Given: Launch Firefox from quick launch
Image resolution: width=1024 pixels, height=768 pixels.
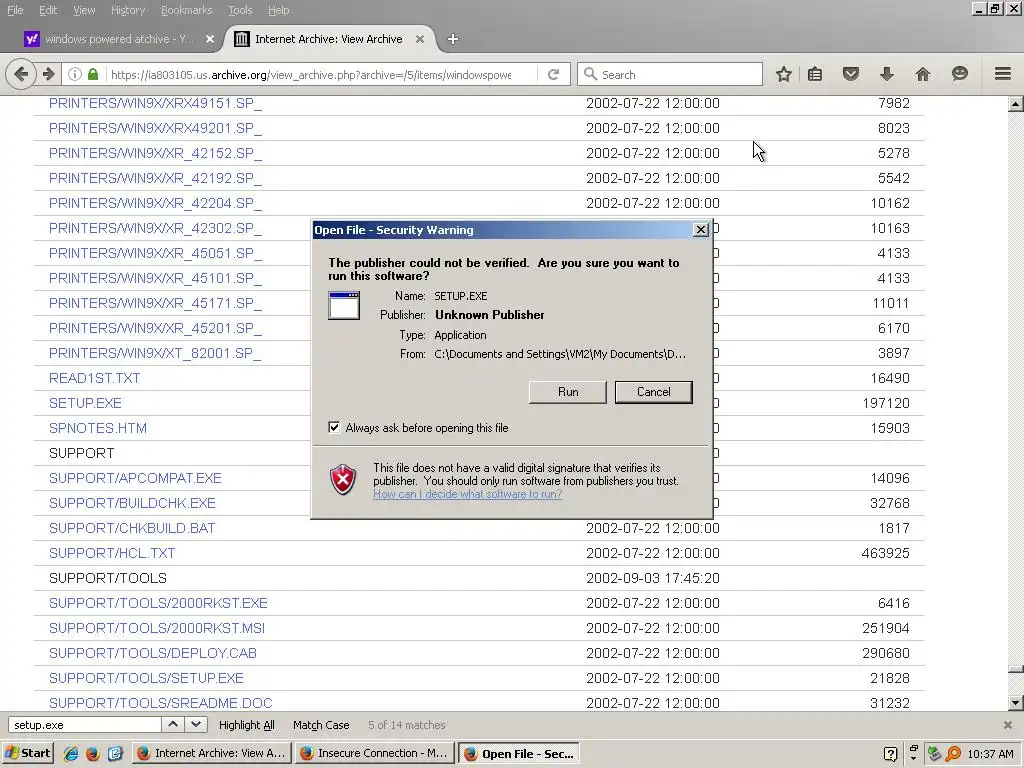Looking at the screenshot, I should click(93, 754).
